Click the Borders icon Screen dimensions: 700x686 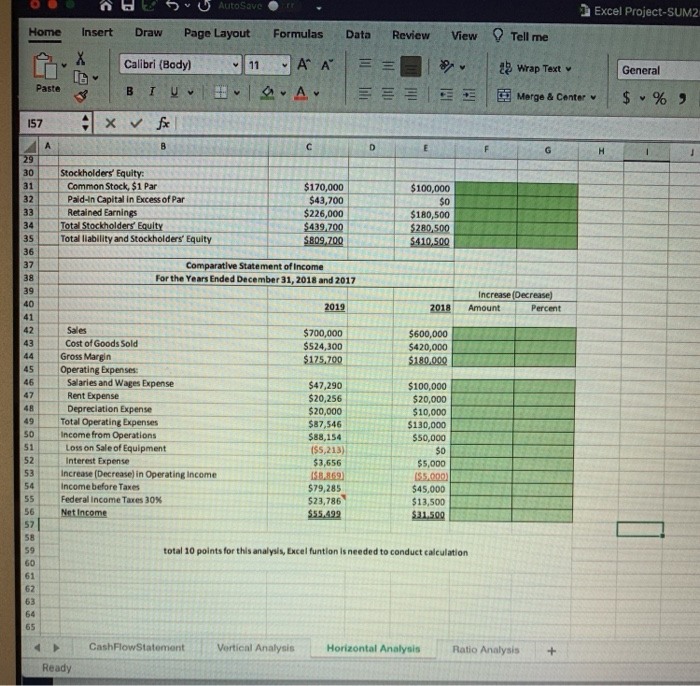coord(221,92)
